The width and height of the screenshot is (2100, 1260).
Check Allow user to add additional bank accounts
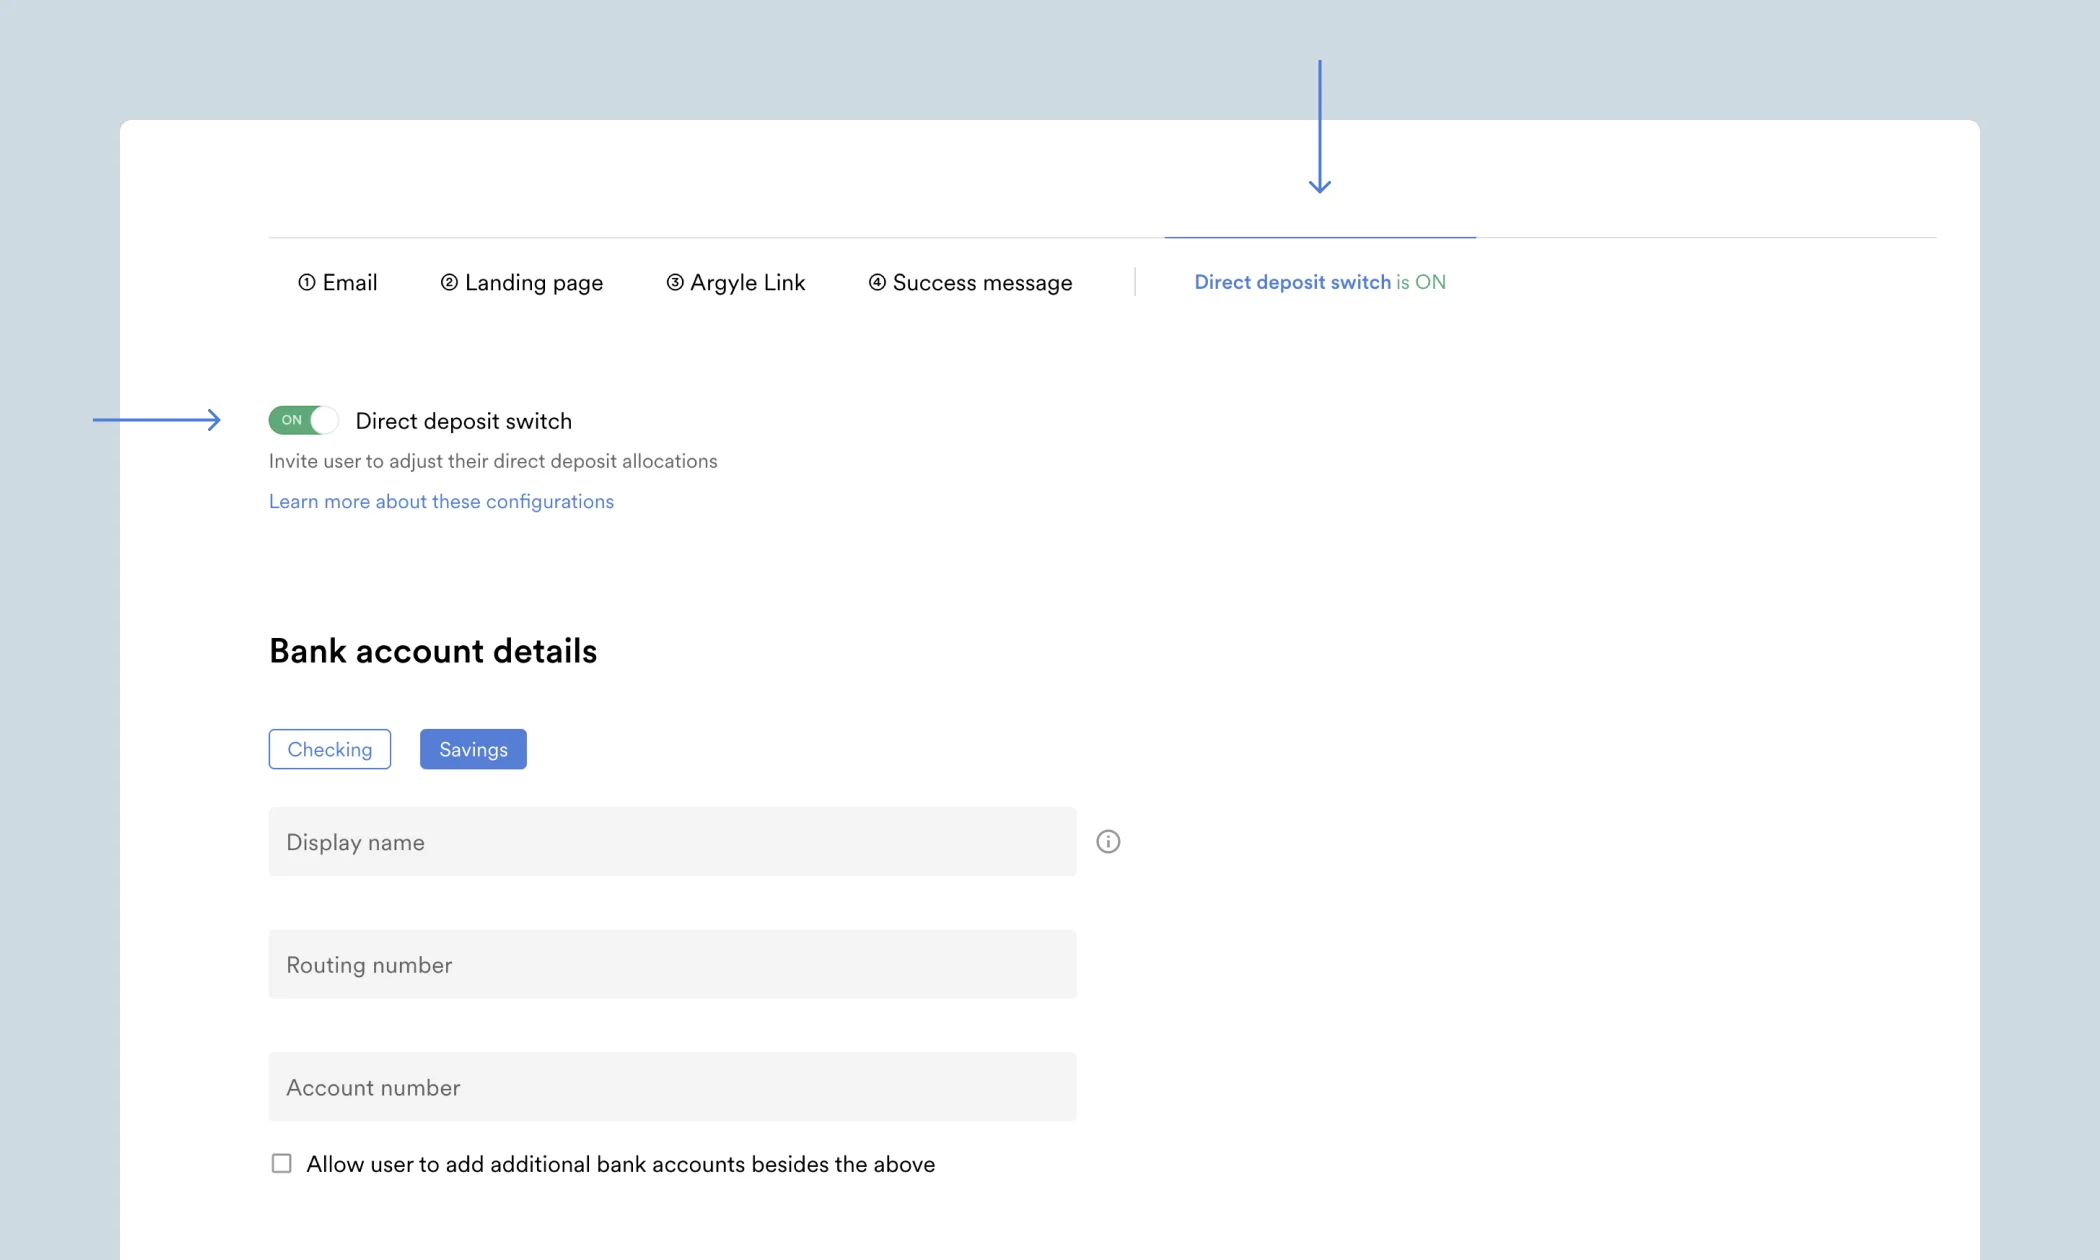(282, 1164)
